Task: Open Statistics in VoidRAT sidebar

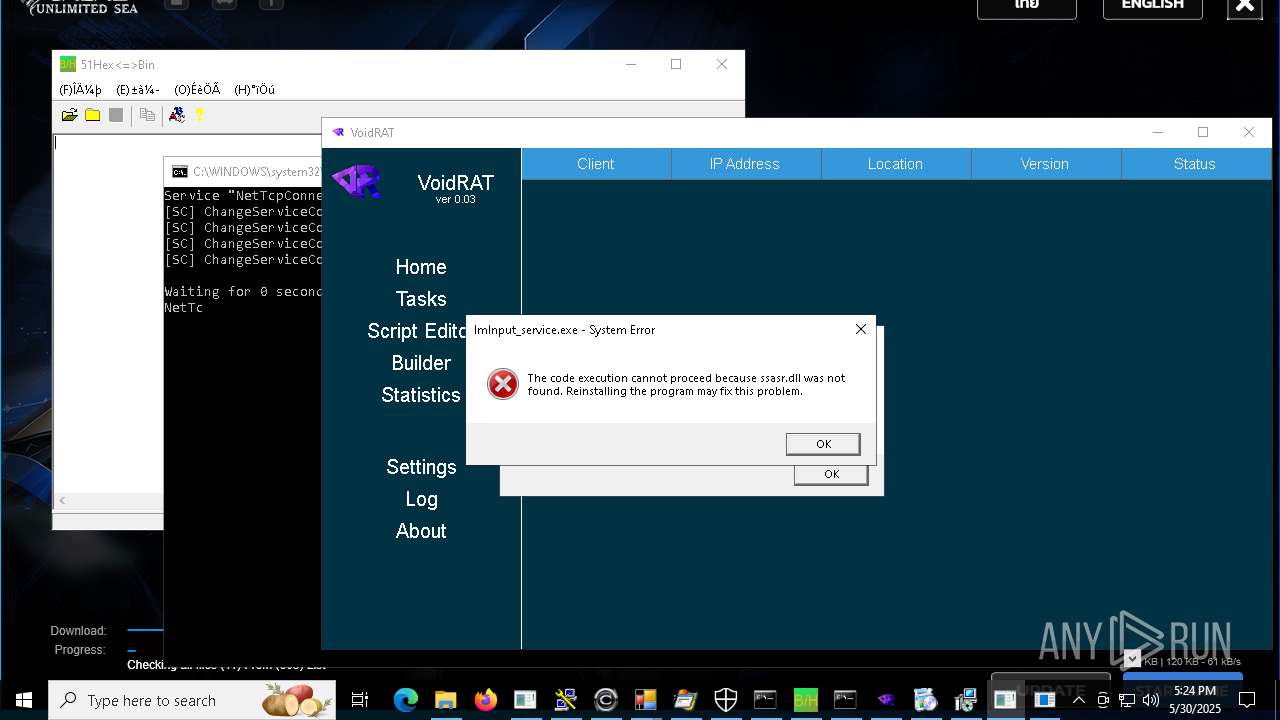Action: coord(421,395)
